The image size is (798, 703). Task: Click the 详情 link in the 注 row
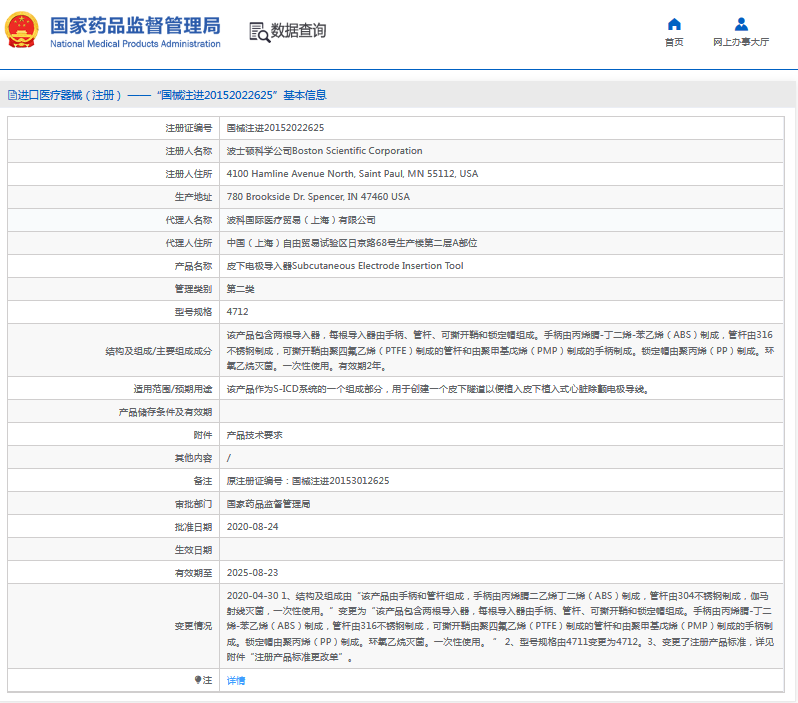point(235,680)
